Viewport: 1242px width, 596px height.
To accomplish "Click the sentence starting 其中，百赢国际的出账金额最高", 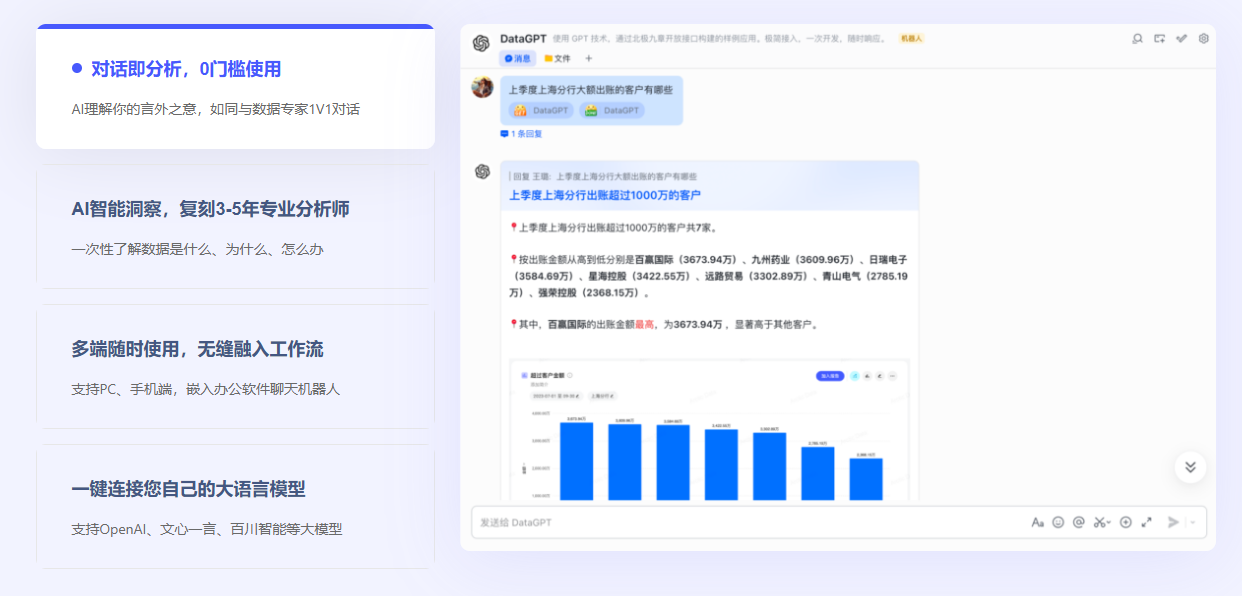I will pos(666,324).
